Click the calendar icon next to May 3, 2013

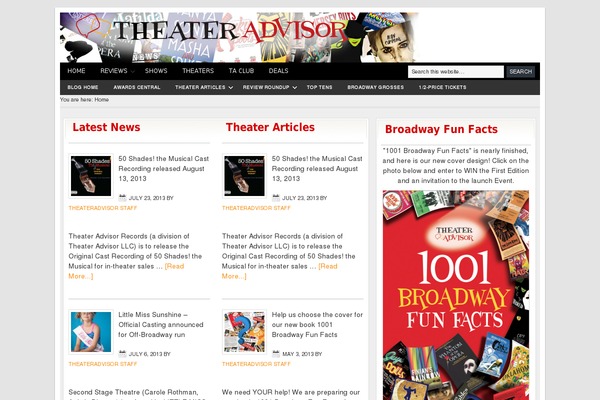[x=276, y=354]
